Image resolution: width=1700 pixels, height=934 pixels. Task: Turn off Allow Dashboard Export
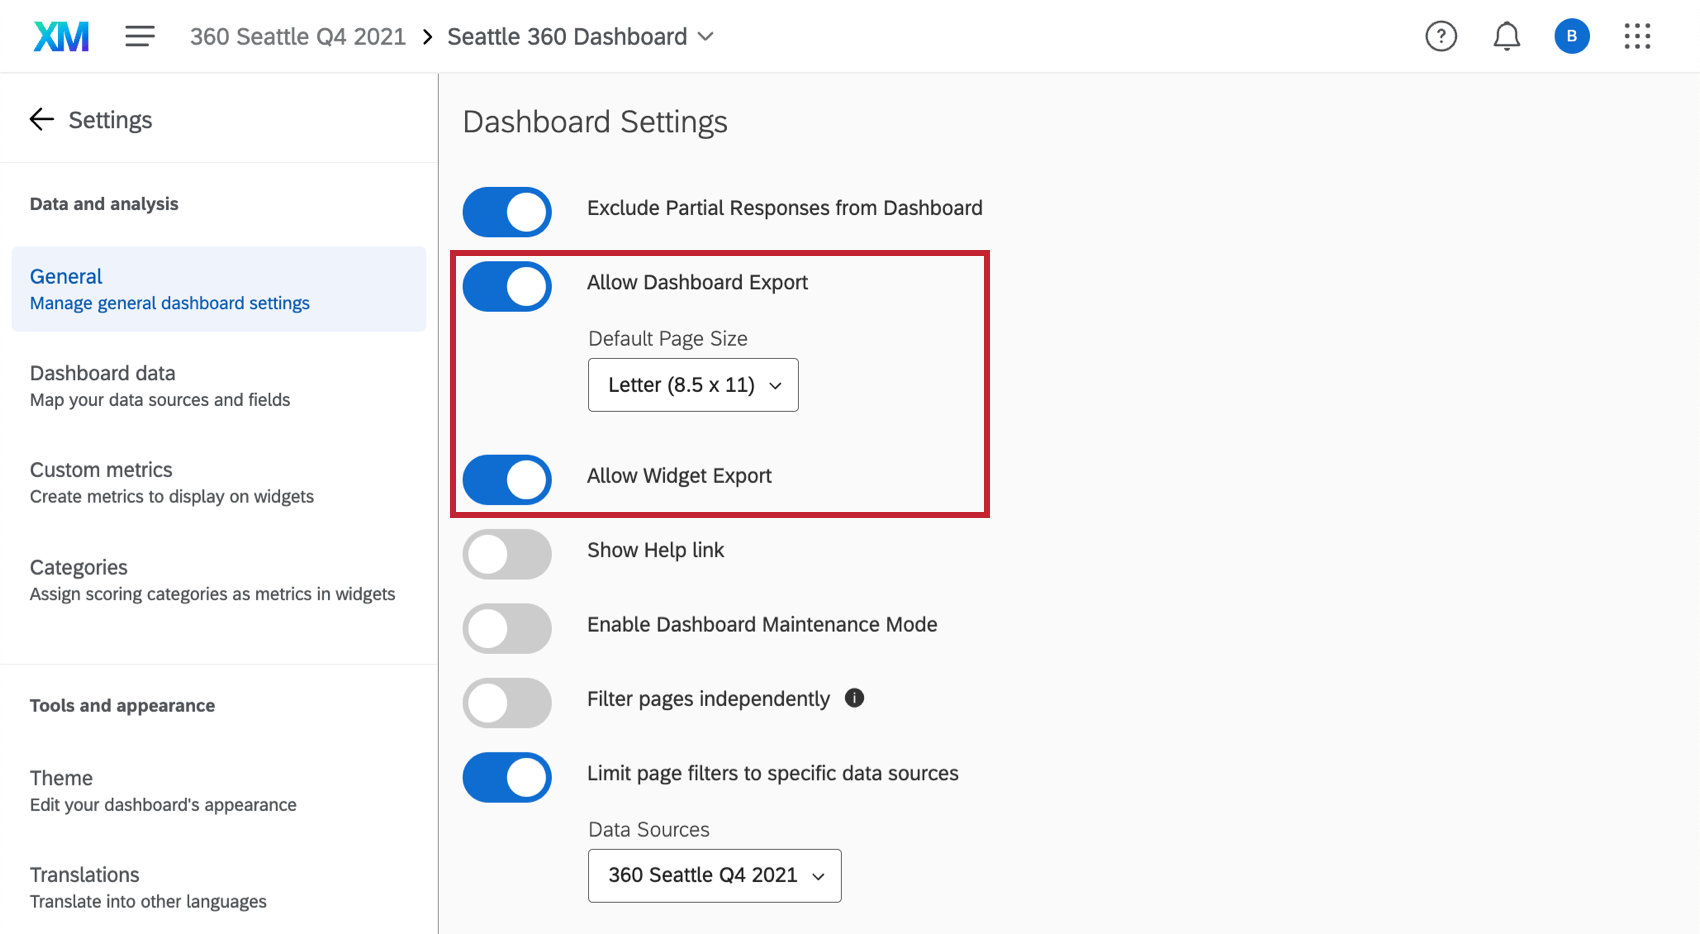click(507, 286)
